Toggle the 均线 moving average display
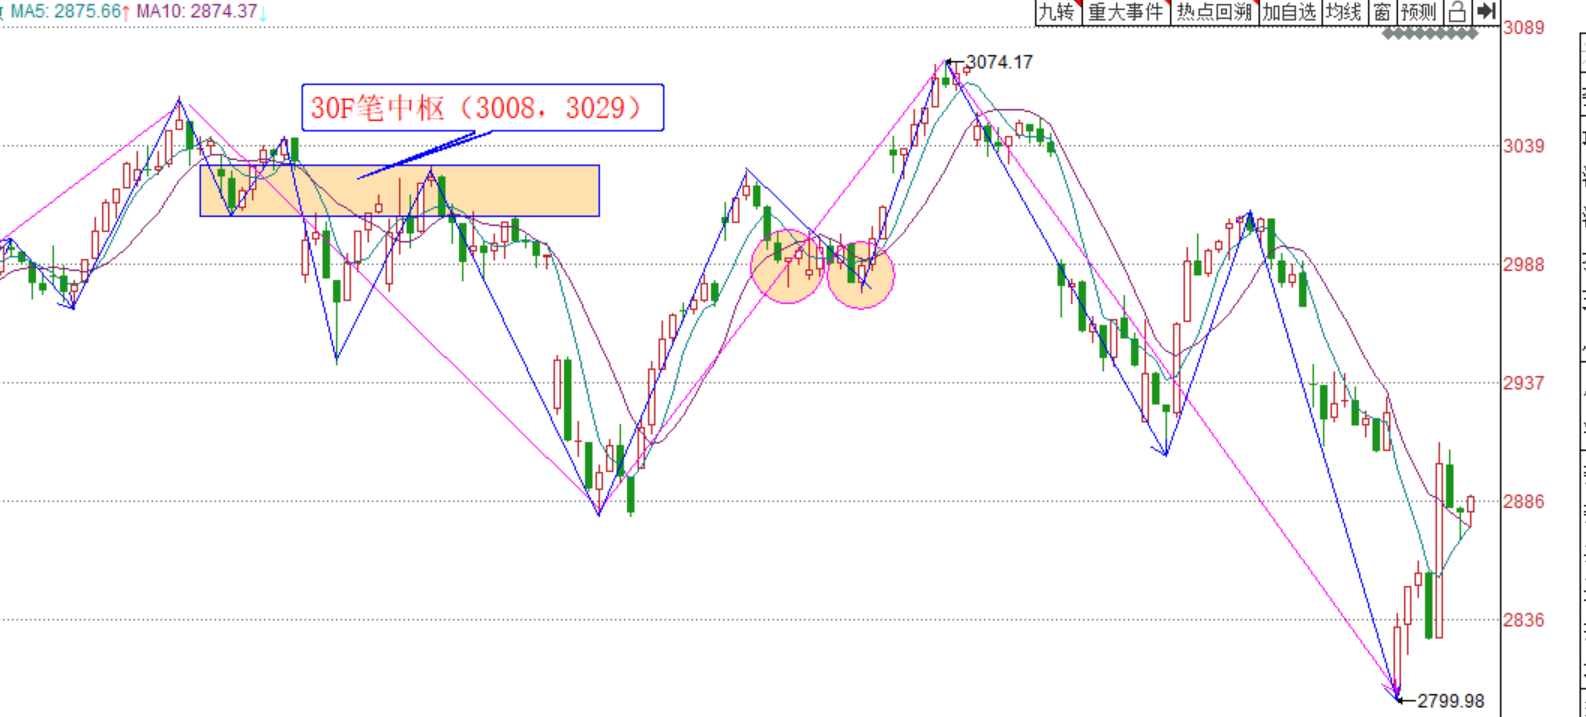The width and height of the screenshot is (1586, 717). 1343,12
